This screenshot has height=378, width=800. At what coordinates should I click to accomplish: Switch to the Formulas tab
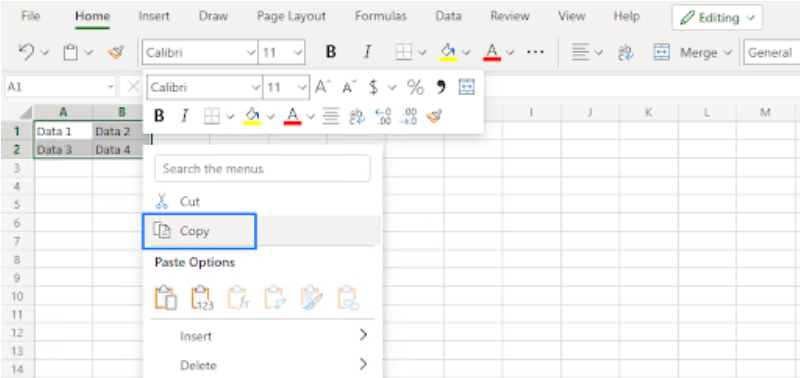click(381, 16)
